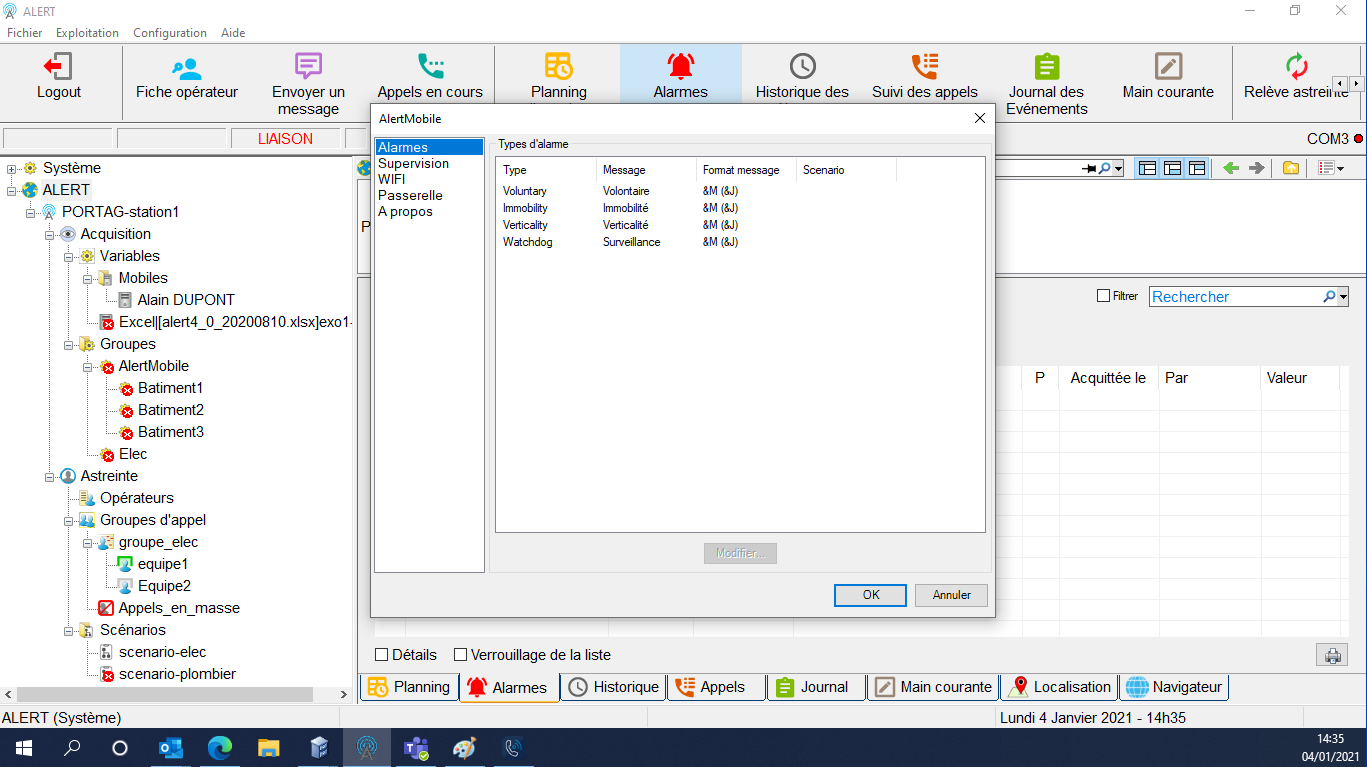Toggle Verrouillage de la liste checkbox
Image resolution: width=1367 pixels, height=767 pixels.
[461, 655]
